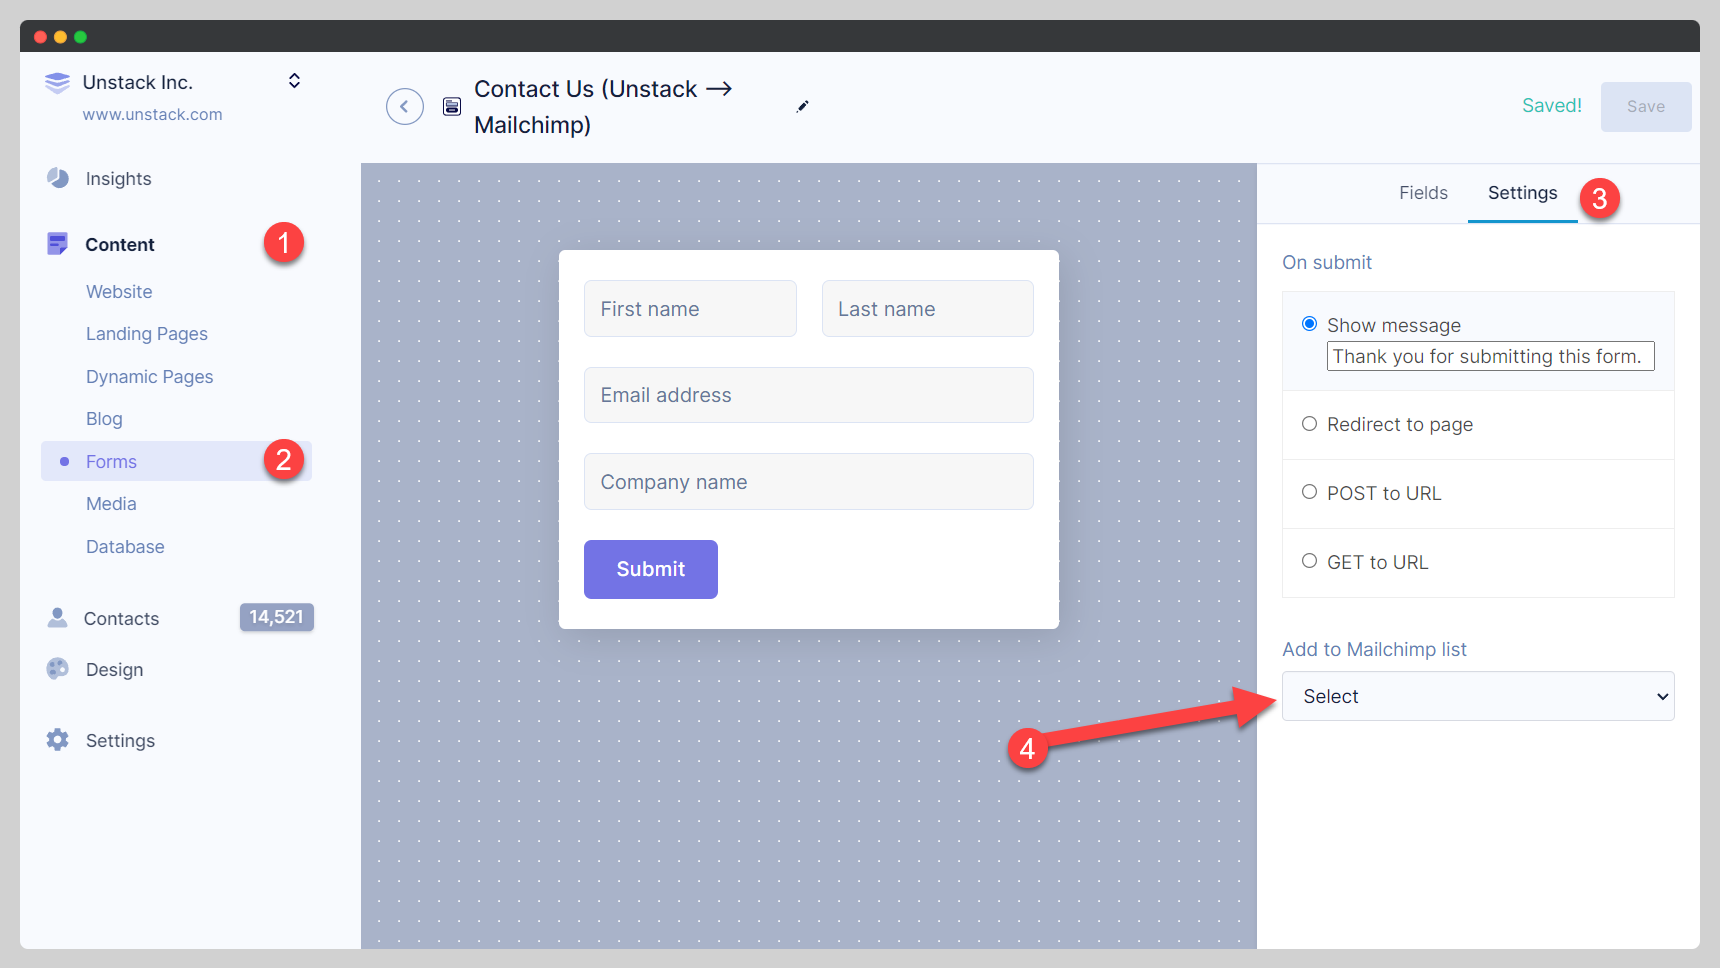This screenshot has height=968, width=1720.
Task: Open the Mailchimp list Select dropdown
Action: (1477, 696)
